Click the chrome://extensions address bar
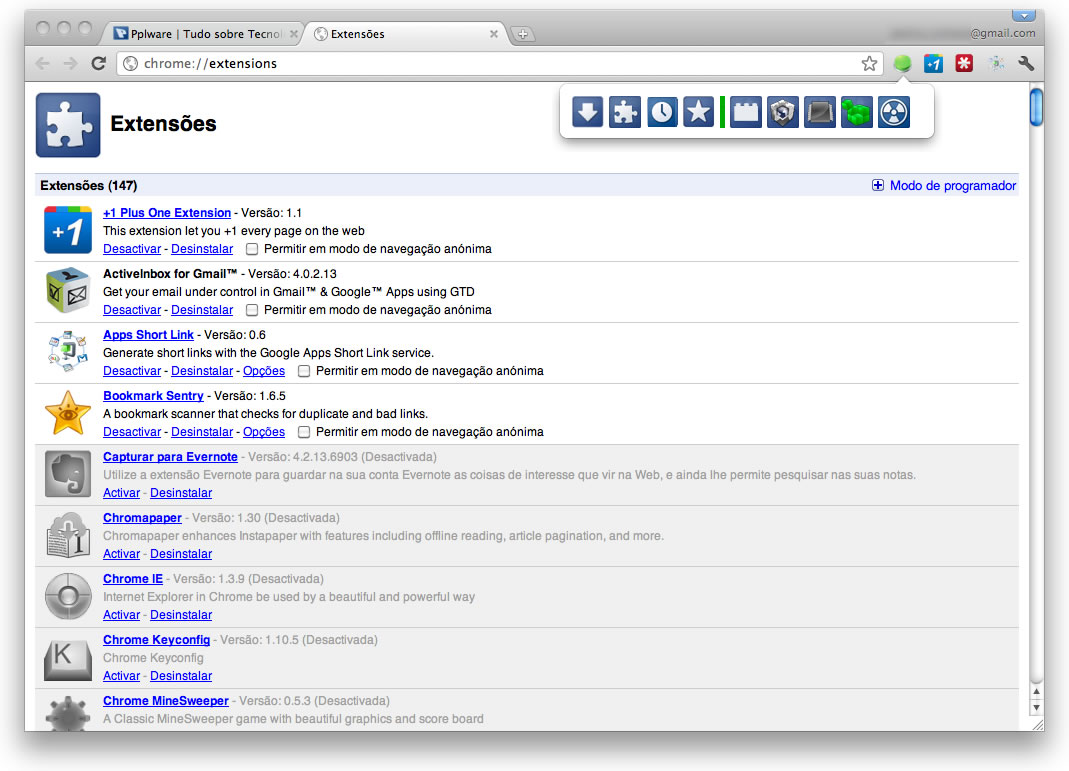The height and width of the screenshot is (771, 1069). pyautogui.click(x=499, y=63)
